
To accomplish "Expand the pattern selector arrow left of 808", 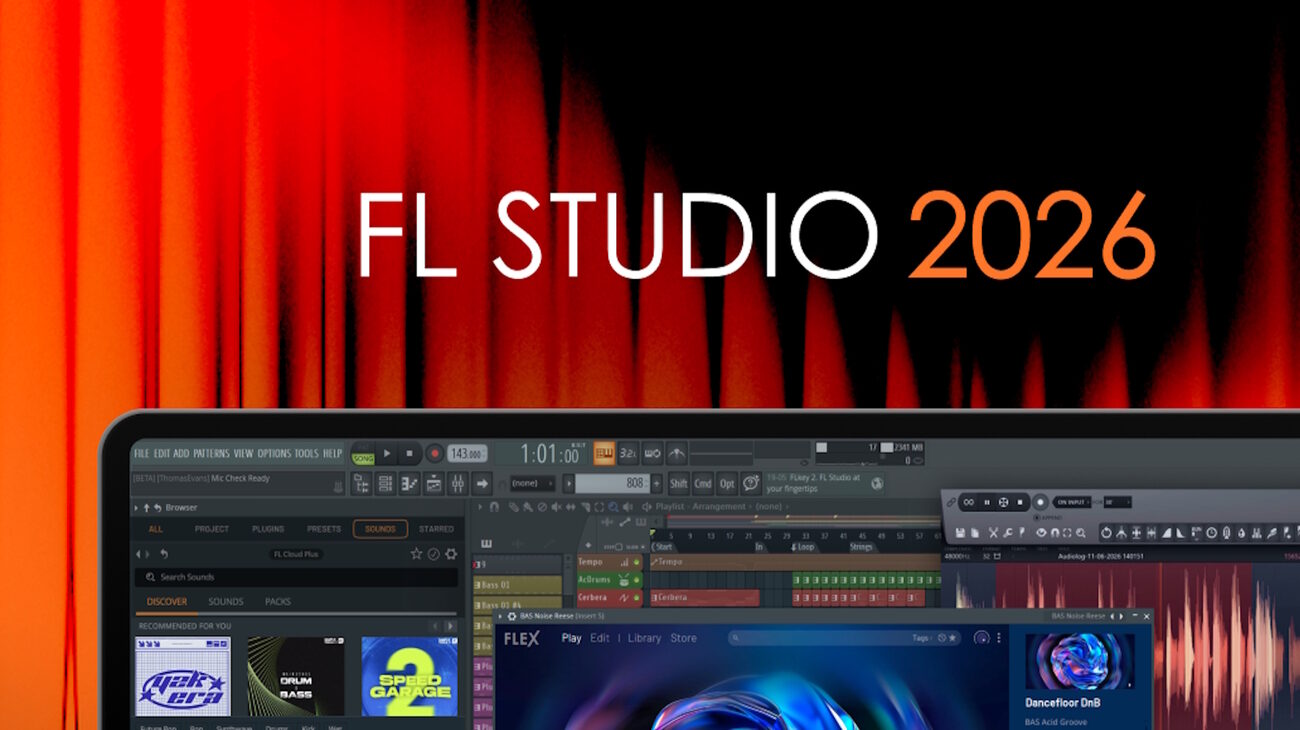I will (569, 484).
